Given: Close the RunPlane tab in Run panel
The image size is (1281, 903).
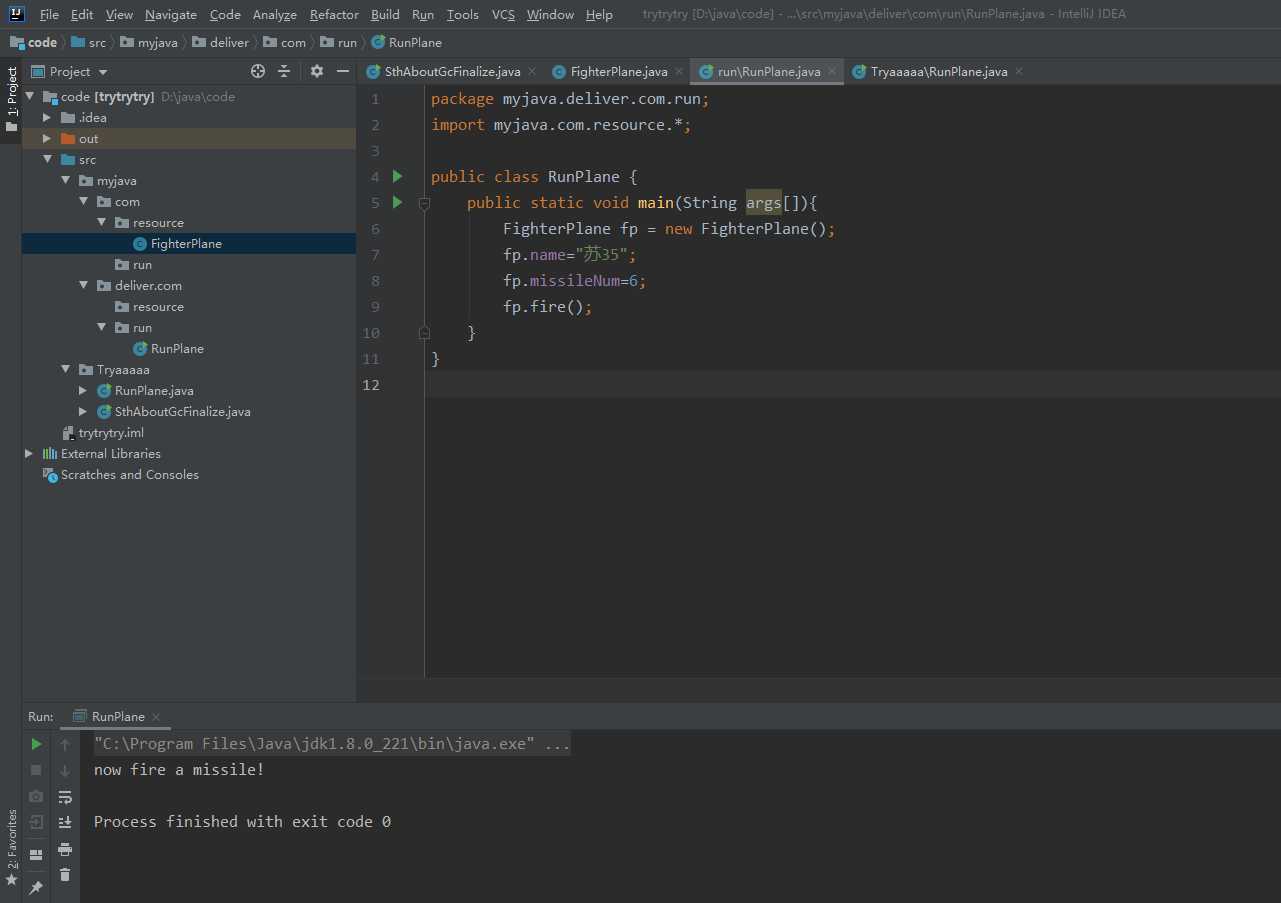Looking at the screenshot, I should pos(156,717).
